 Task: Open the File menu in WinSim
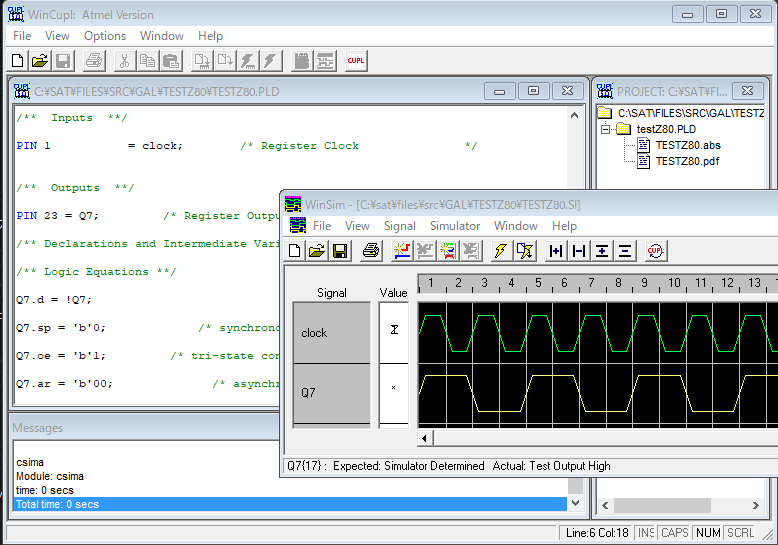point(322,226)
